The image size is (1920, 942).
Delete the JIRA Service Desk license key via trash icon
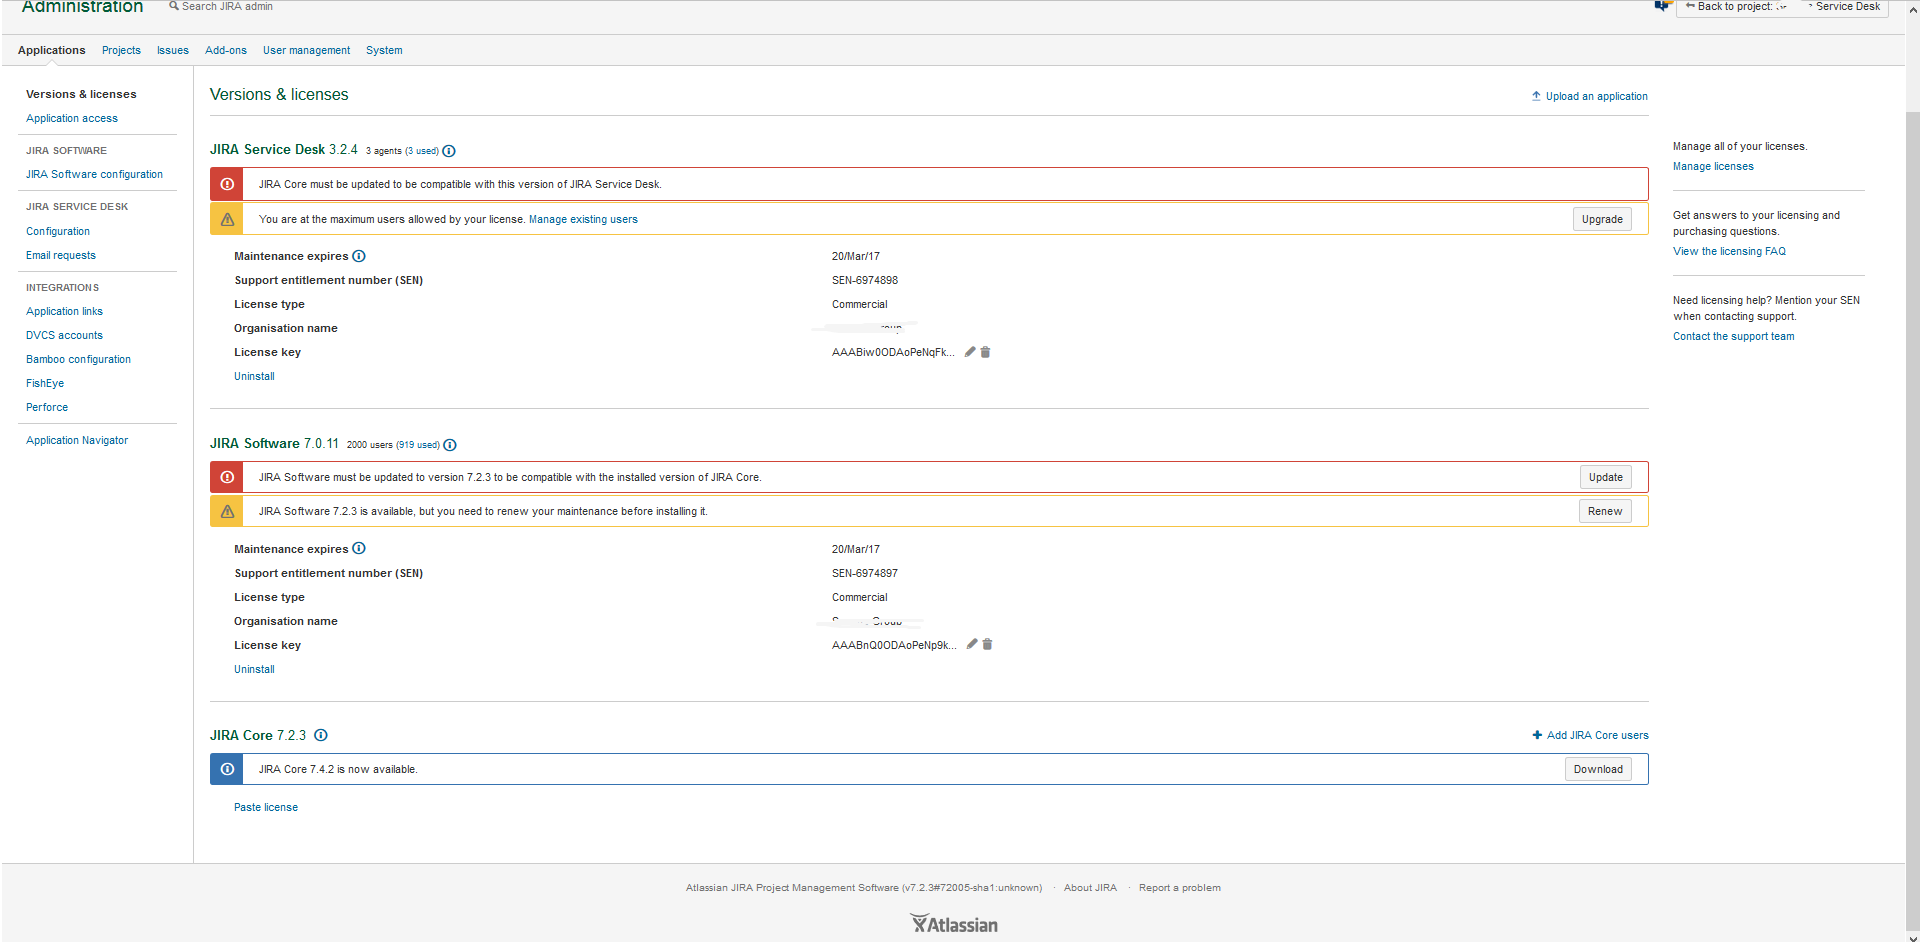click(x=985, y=352)
